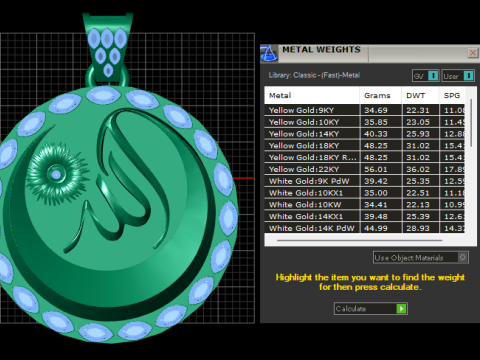Click the 34.41 grams value
The height and width of the screenshot is (360, 480).
click(376, 205)
